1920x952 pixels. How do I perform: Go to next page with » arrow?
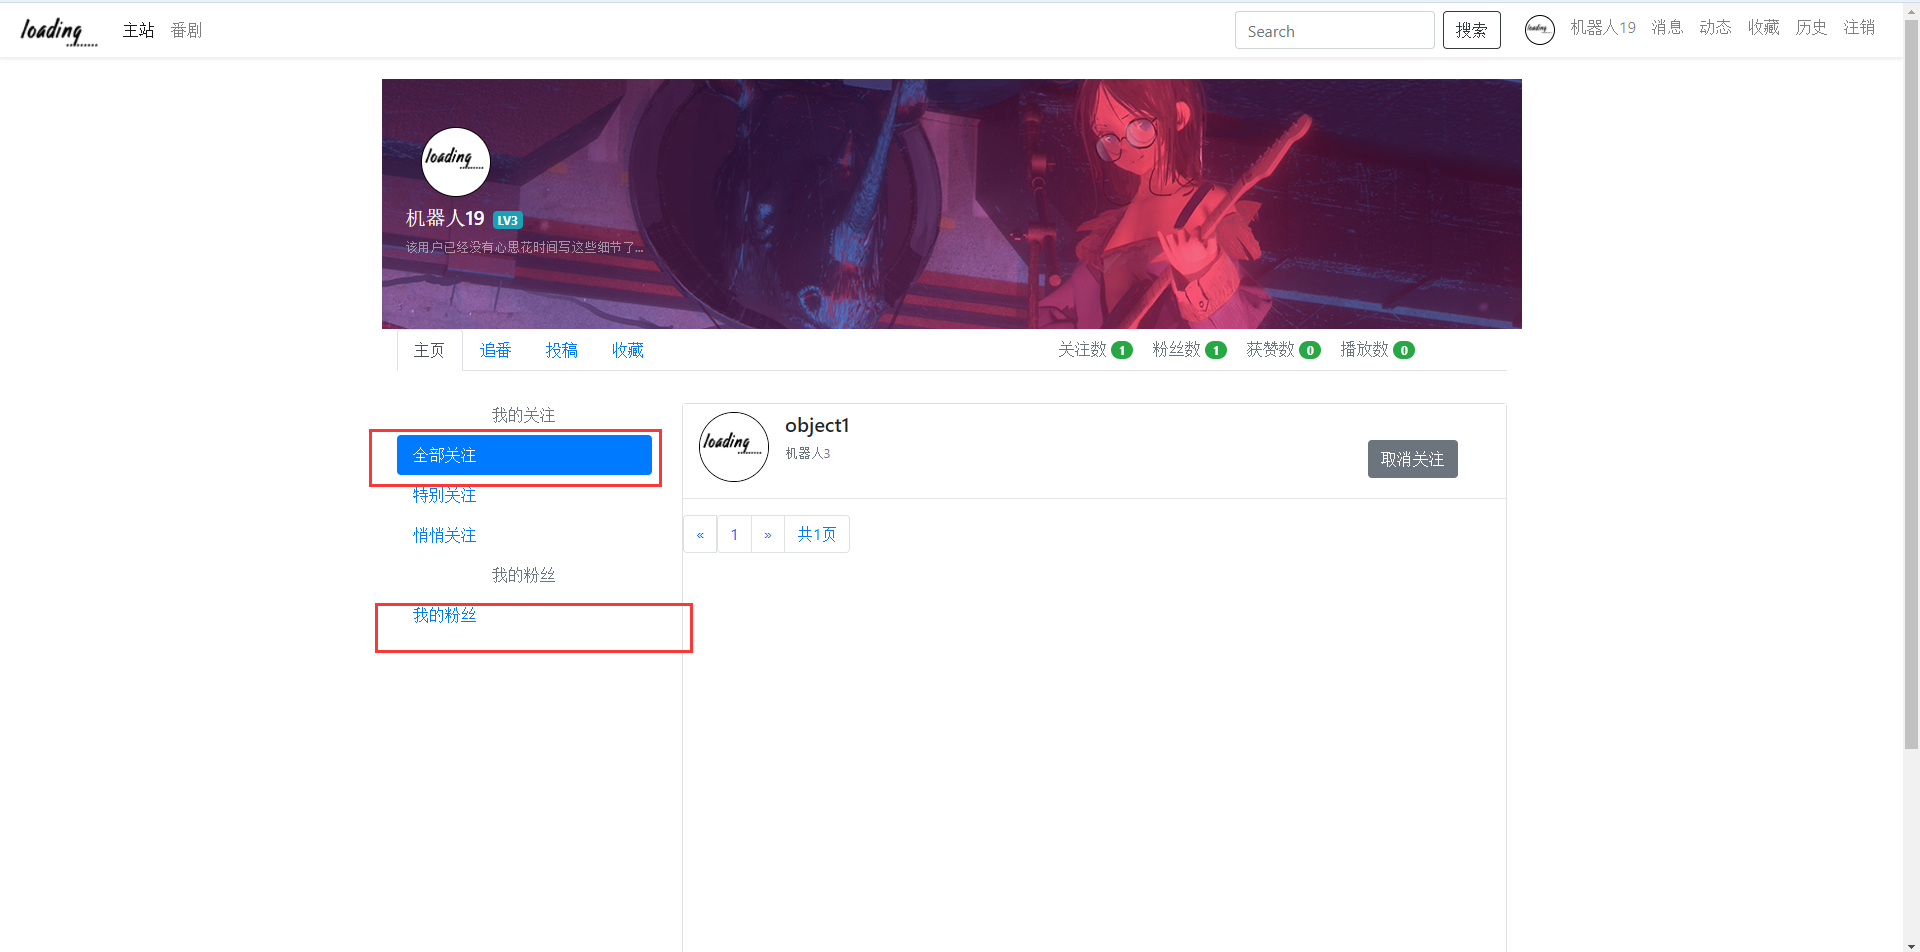[768, 534]
